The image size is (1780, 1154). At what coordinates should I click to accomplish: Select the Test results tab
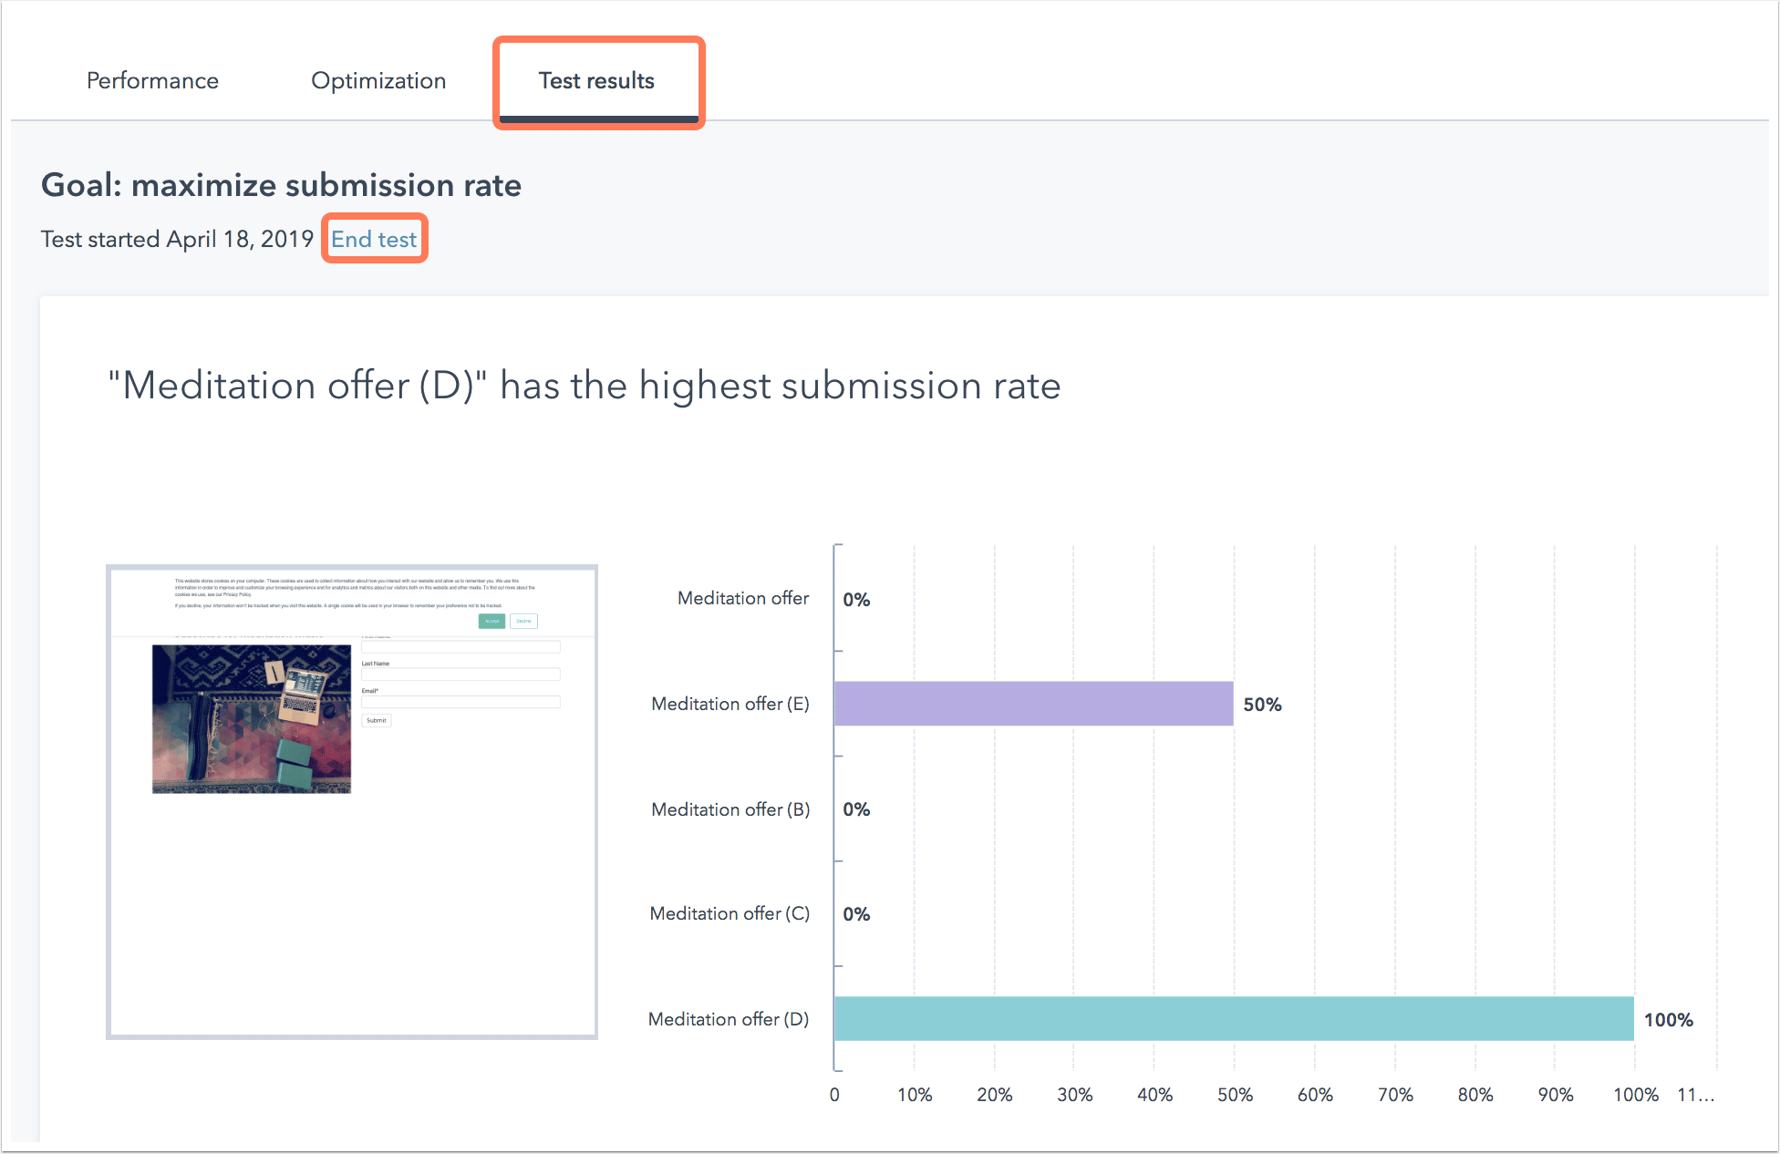596,81
